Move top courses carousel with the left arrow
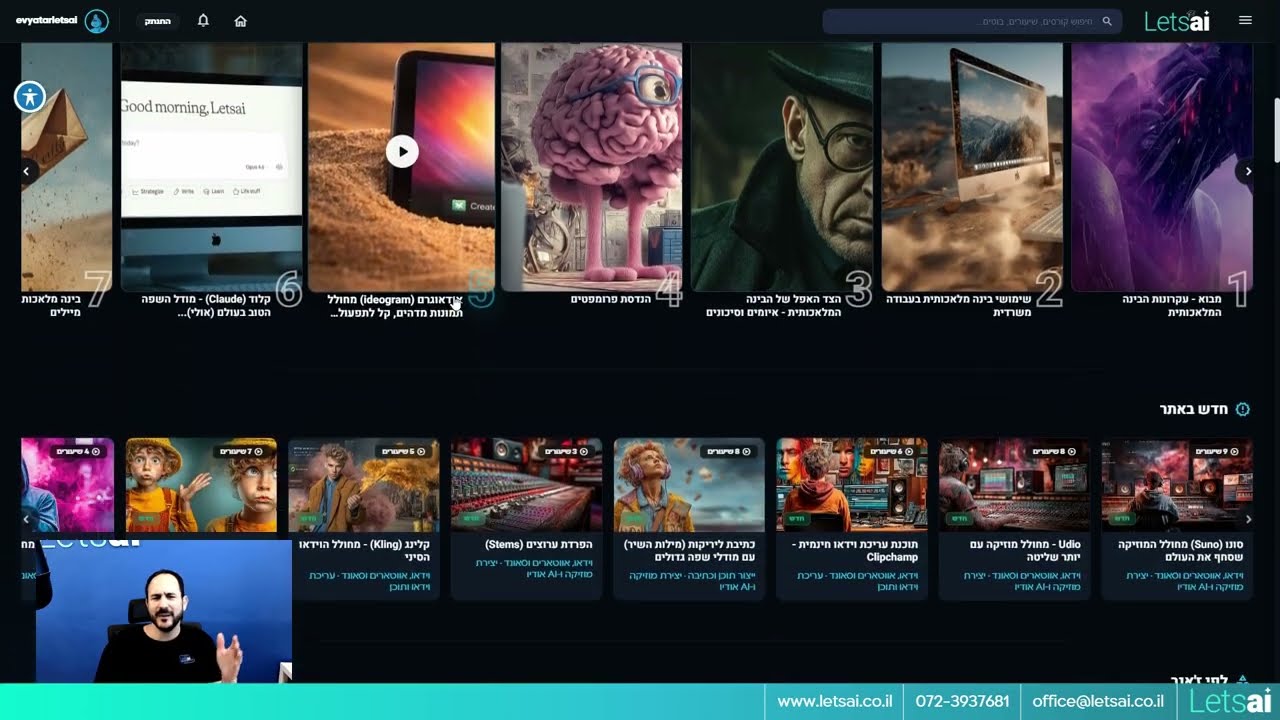The height and width of the screenshot is (720, 1280). [27, 172]
